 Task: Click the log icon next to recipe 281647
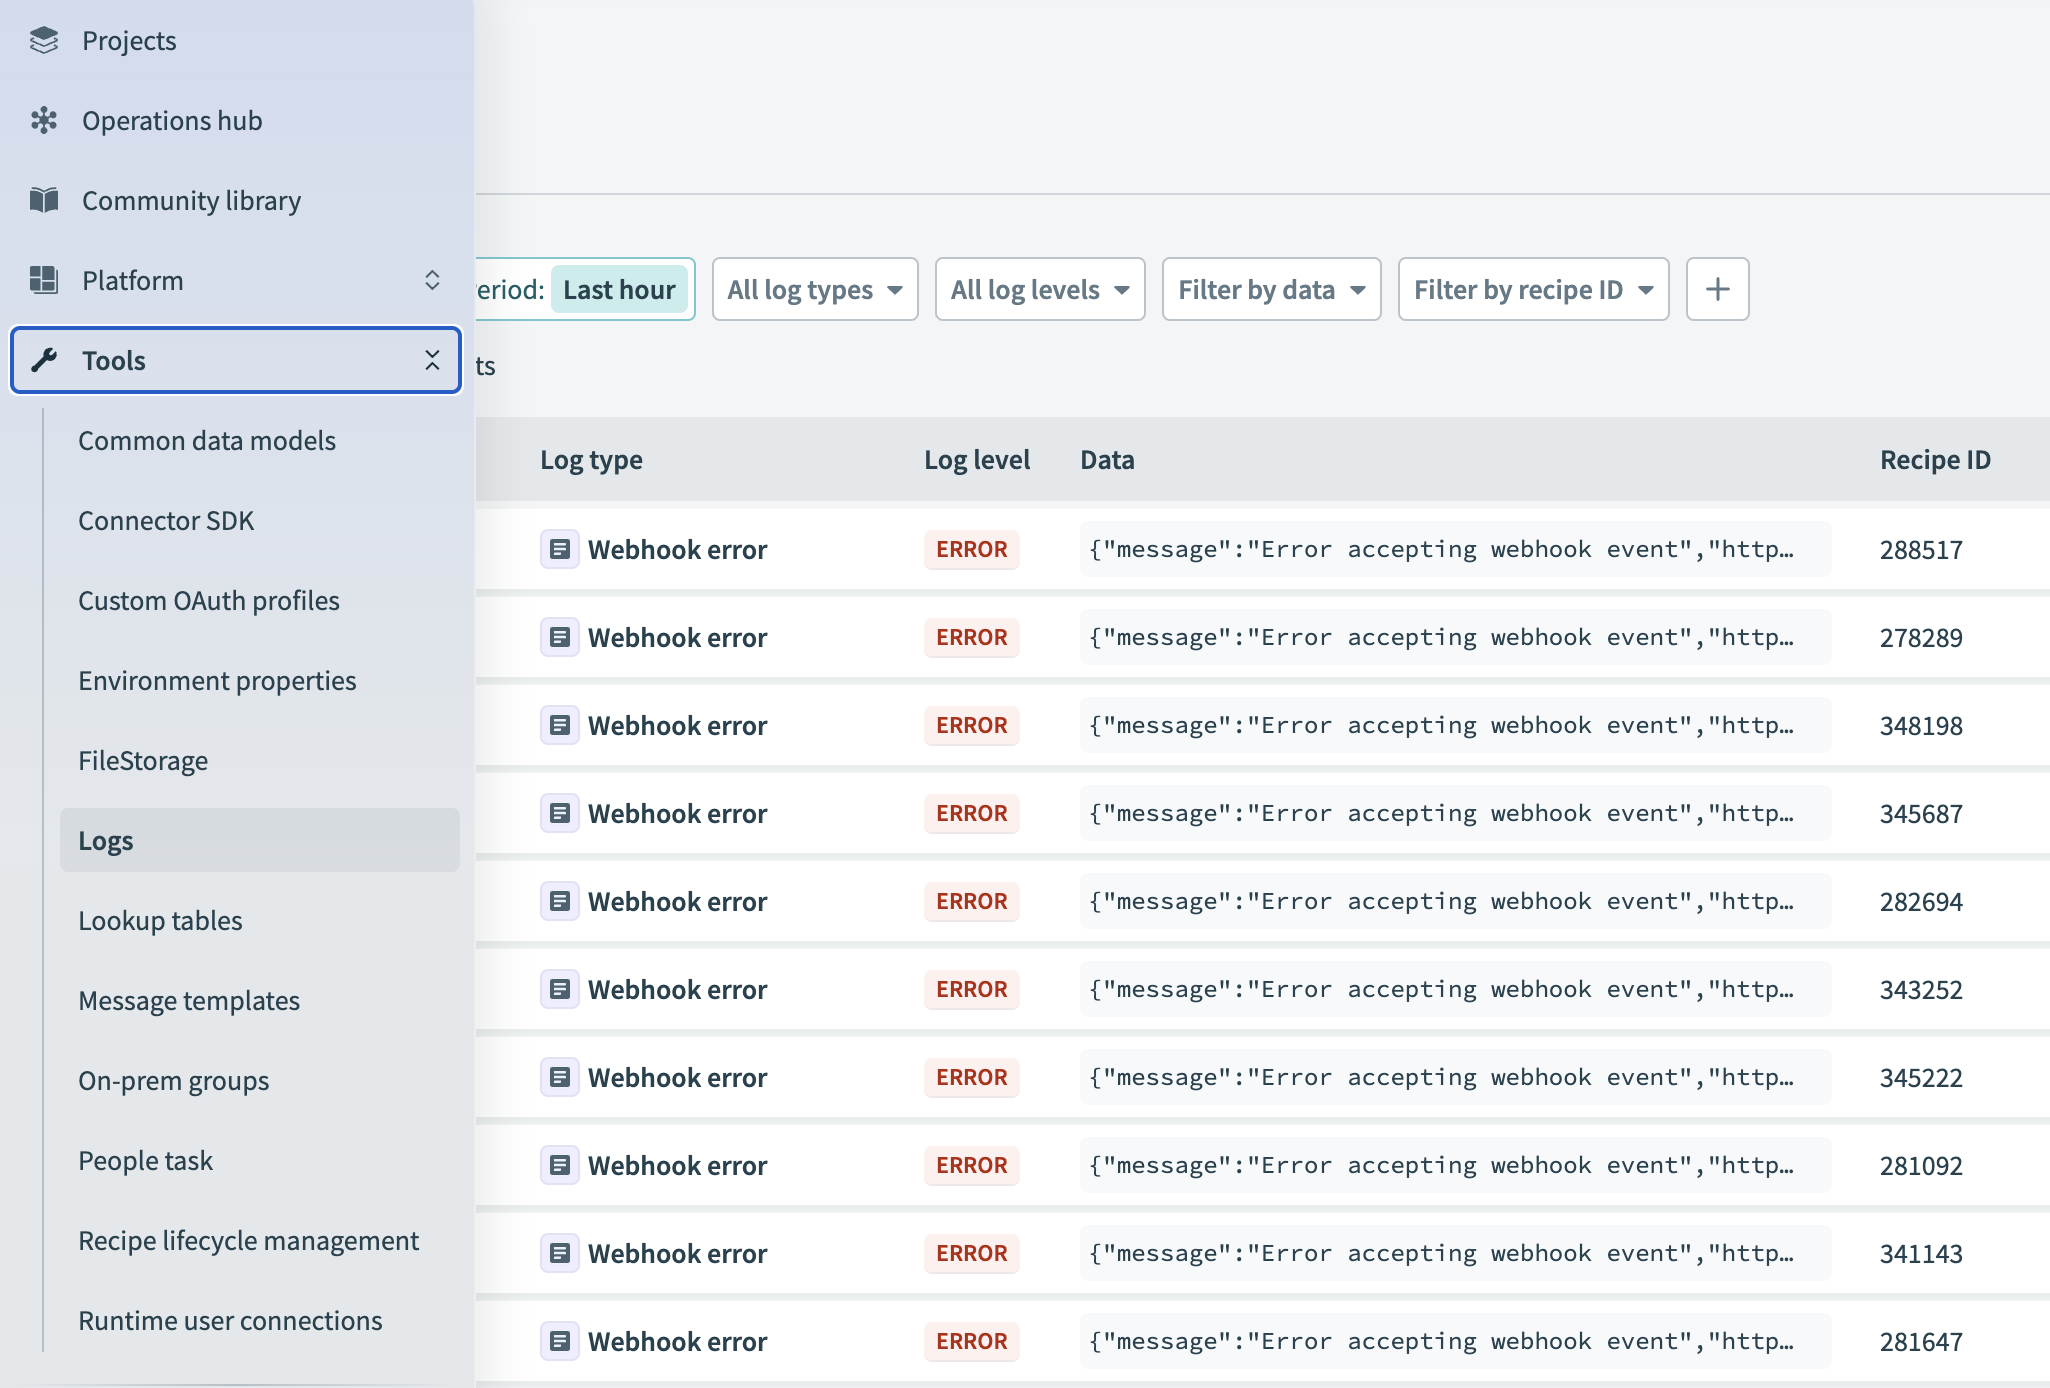pyautogui.click(x=560, y=1341)
